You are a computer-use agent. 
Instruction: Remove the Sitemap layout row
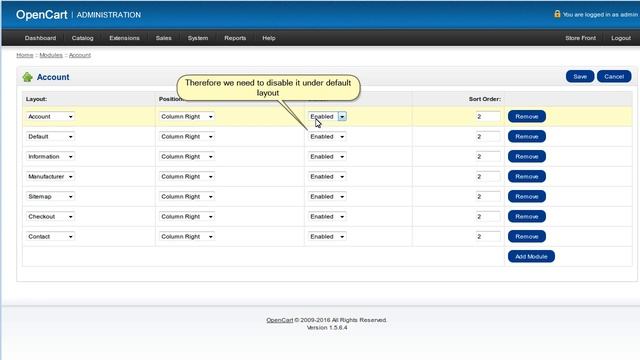[527, 196]
